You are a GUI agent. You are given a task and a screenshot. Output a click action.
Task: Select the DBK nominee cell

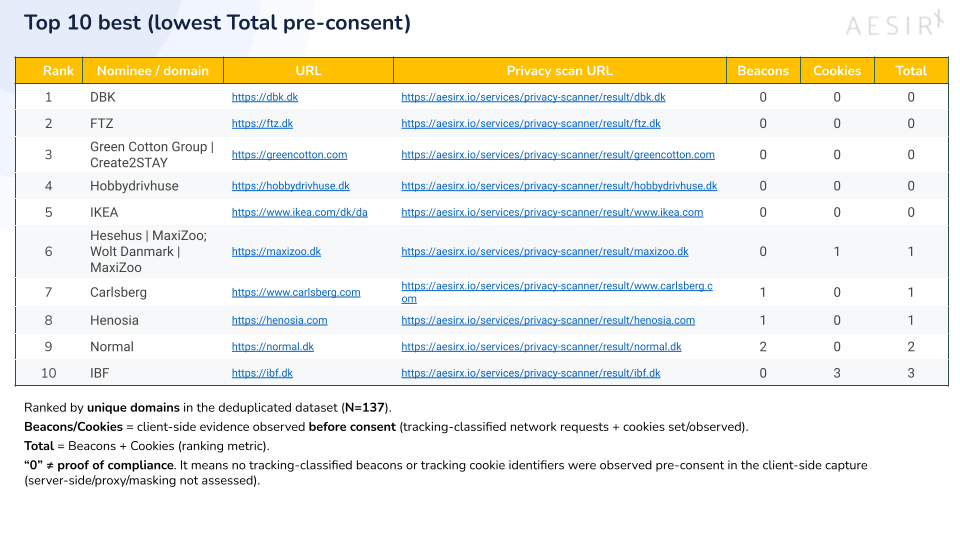pyautogui.click(x=153, y=97)
